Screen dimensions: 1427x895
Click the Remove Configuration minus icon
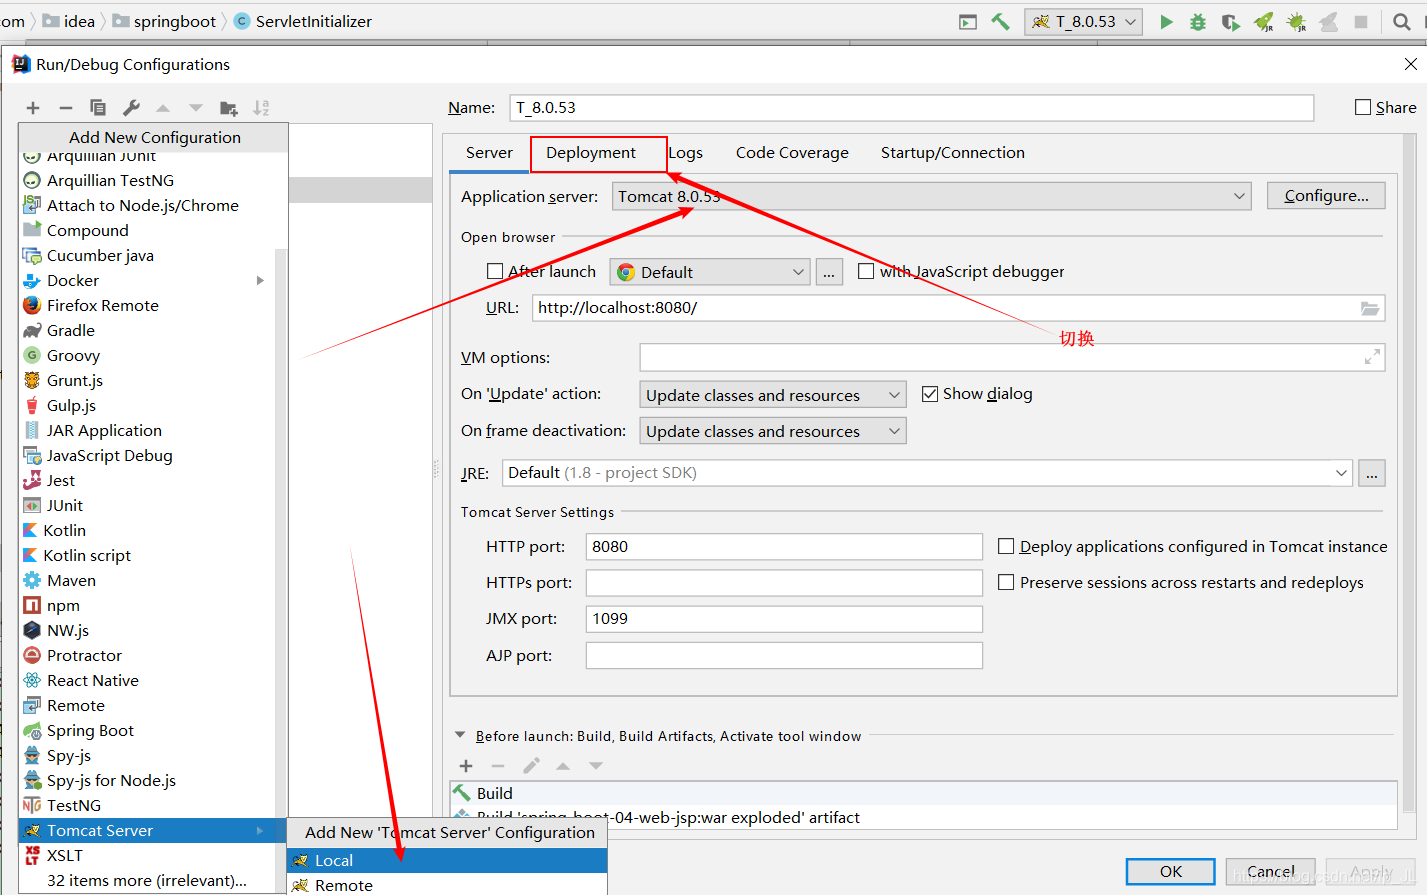click(x=66, y=108)
